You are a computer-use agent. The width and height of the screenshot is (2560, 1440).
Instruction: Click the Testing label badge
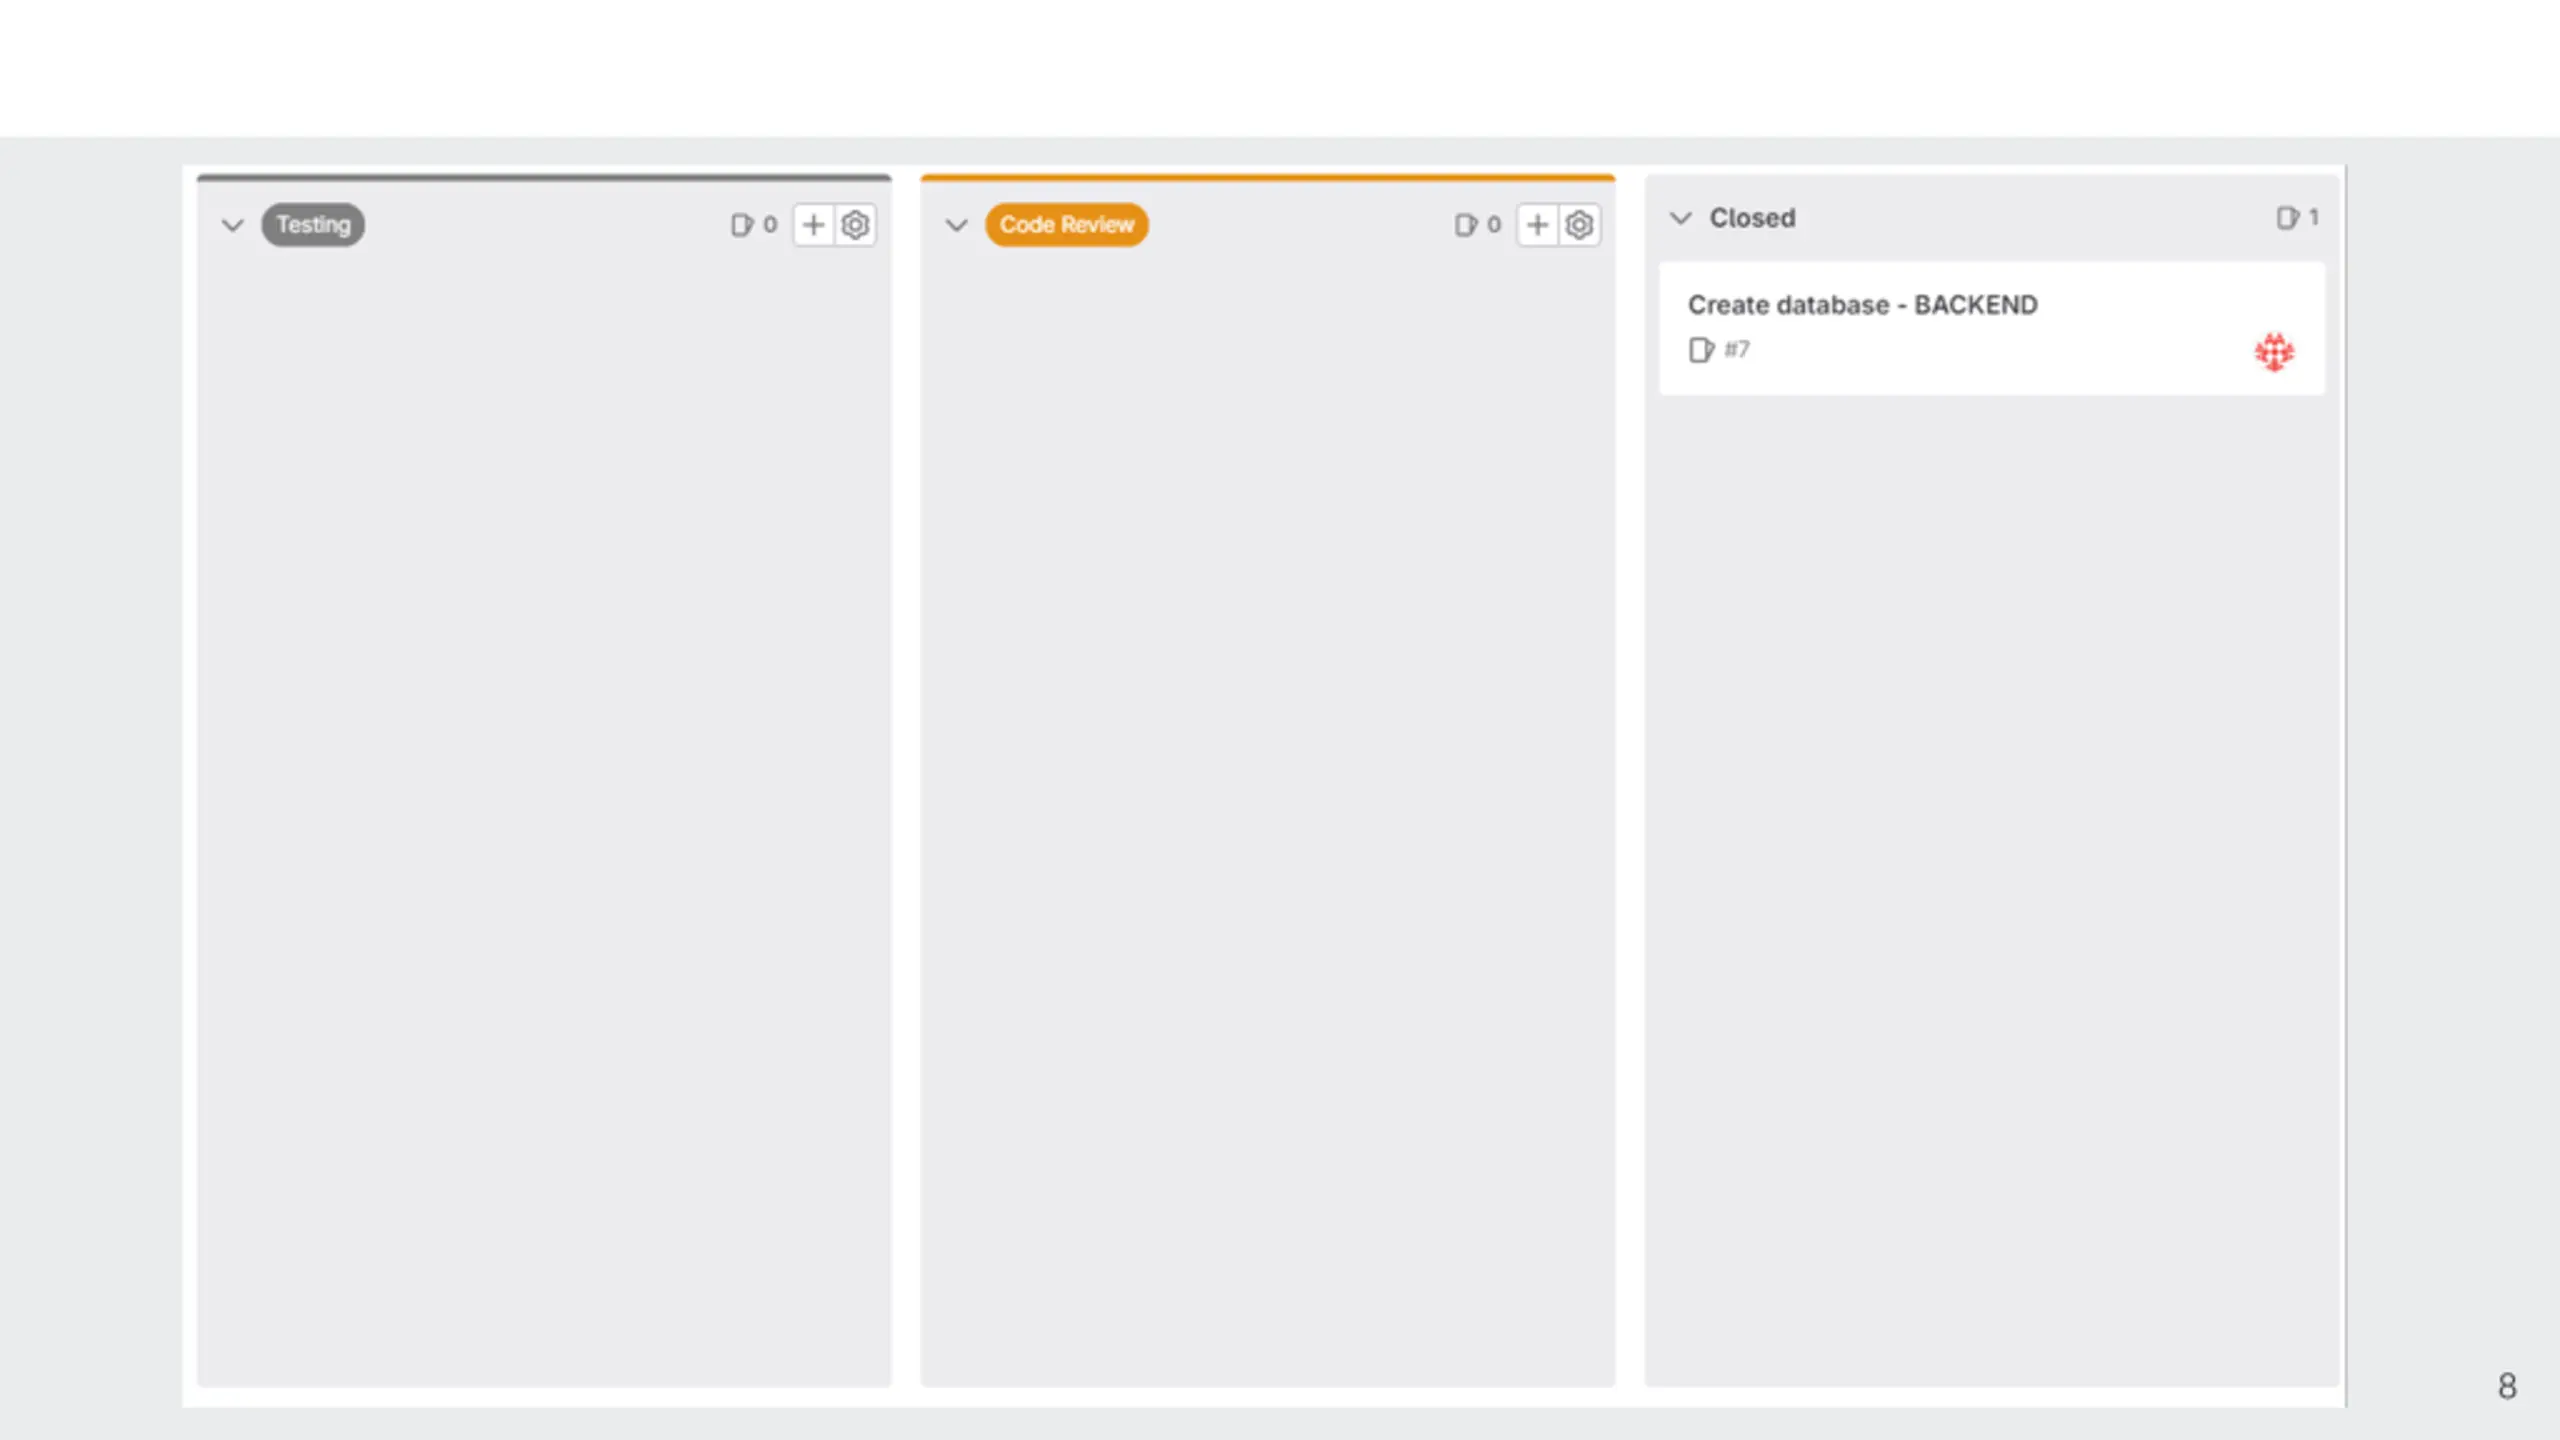pos(313,225)
